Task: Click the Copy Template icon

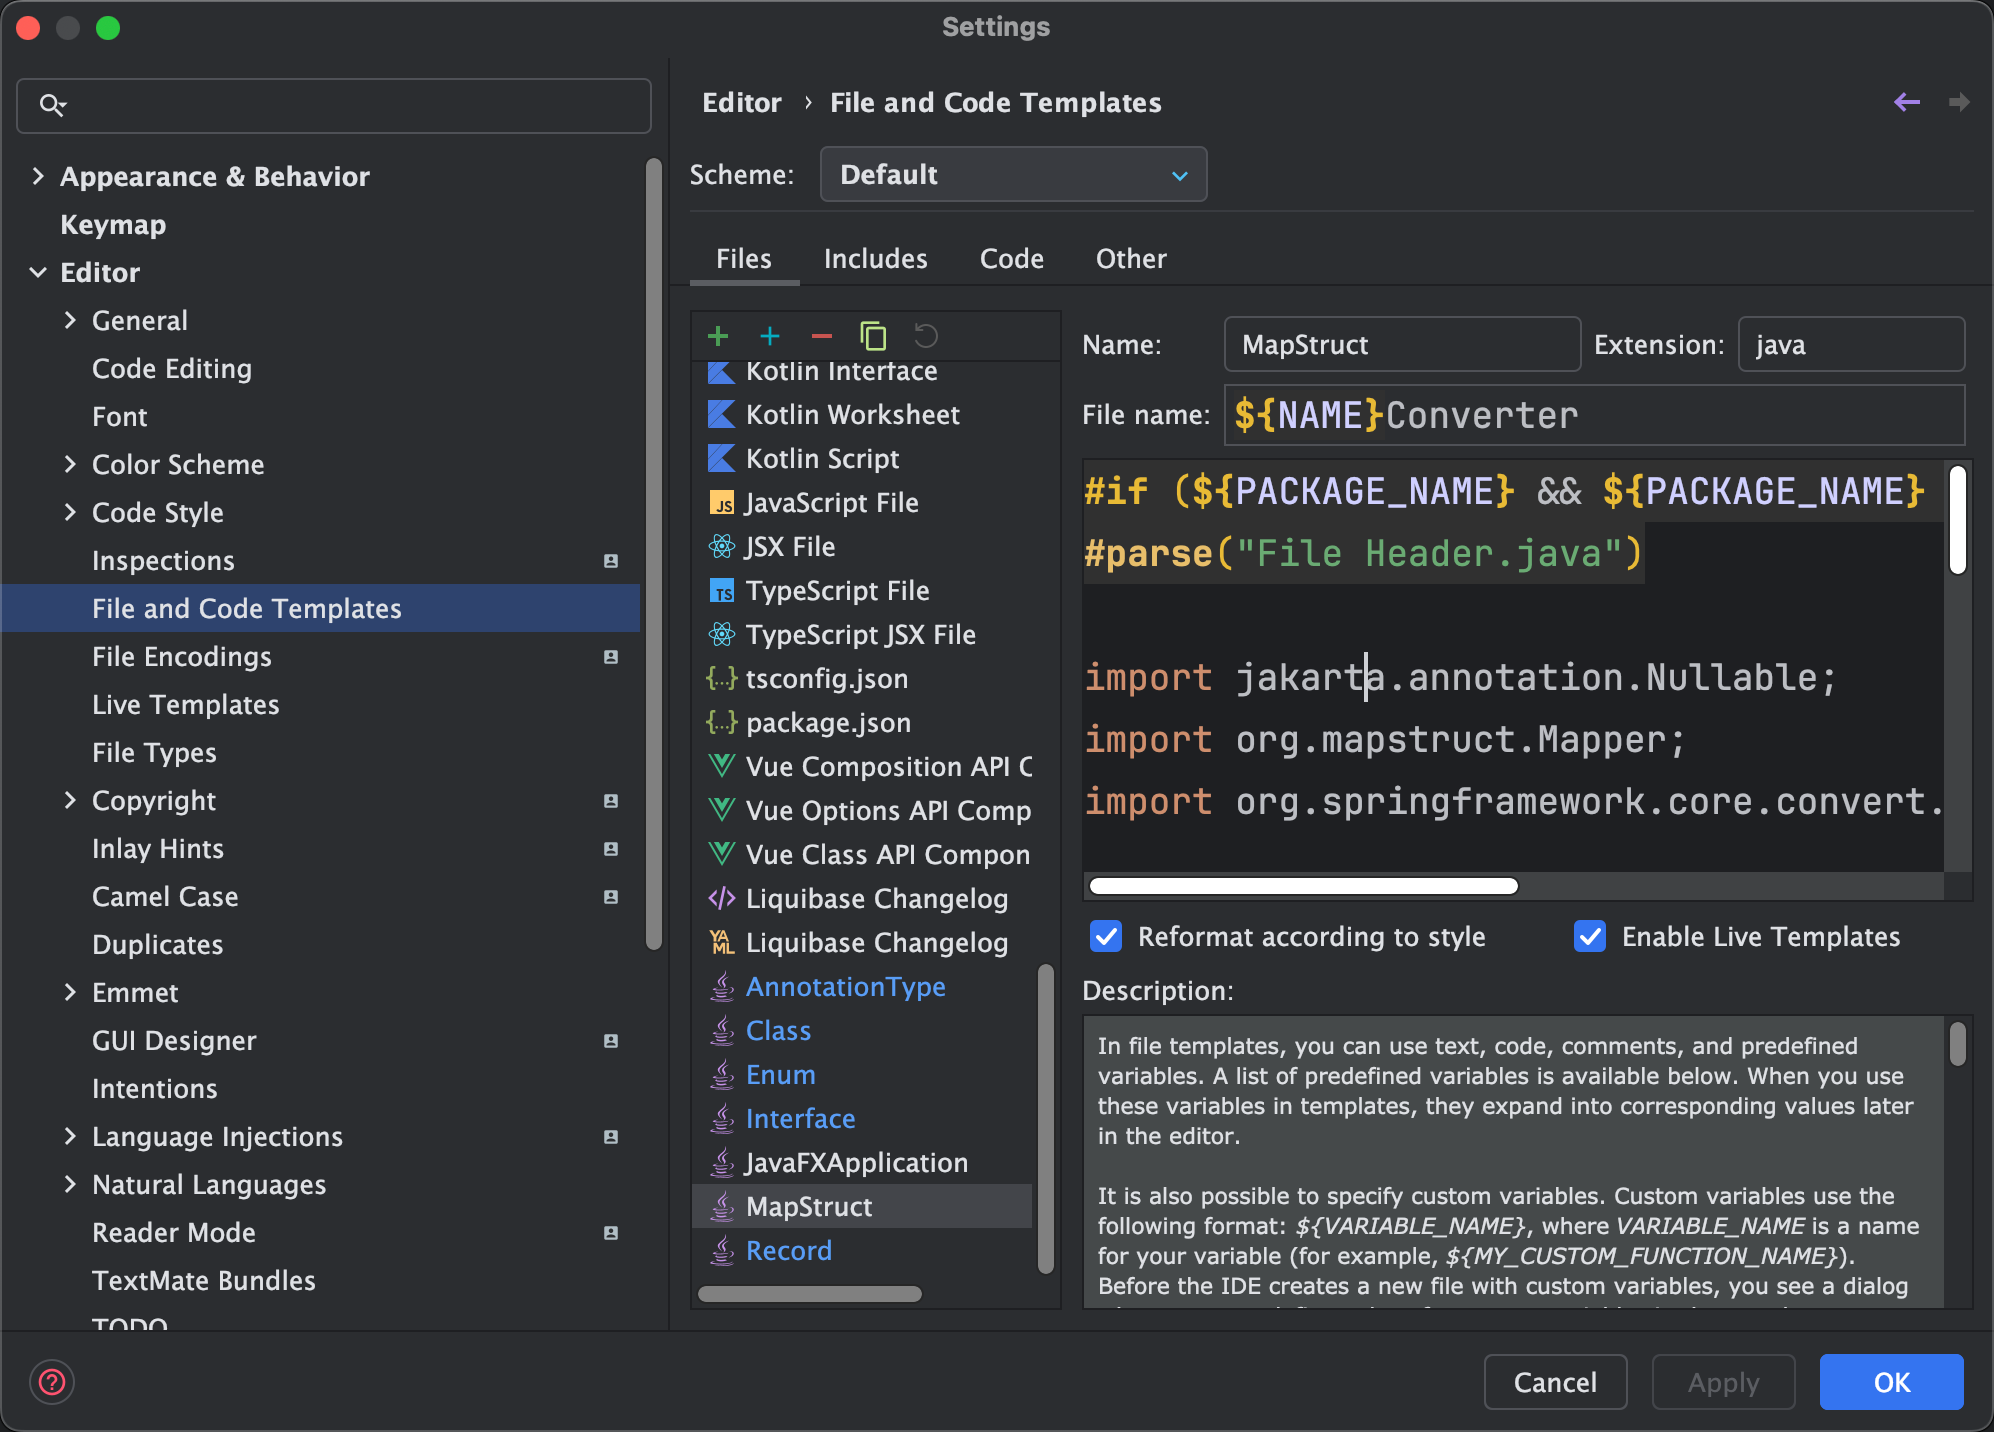Action: click(873, 336)
